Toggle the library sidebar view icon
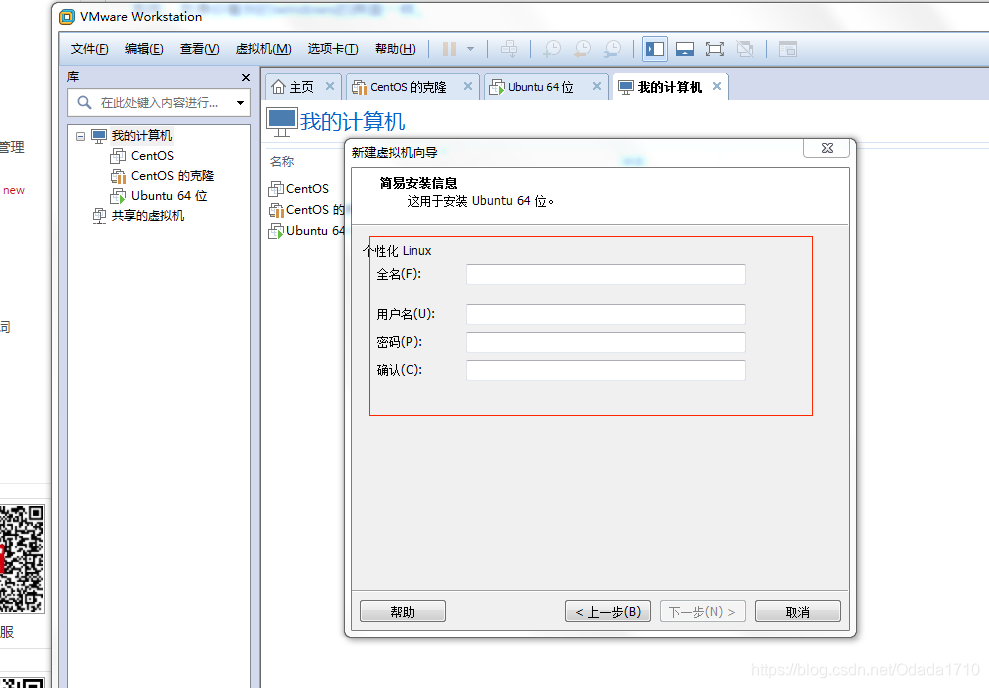Image resolution: width=989 pixels, height=688 pixels. 655,49
